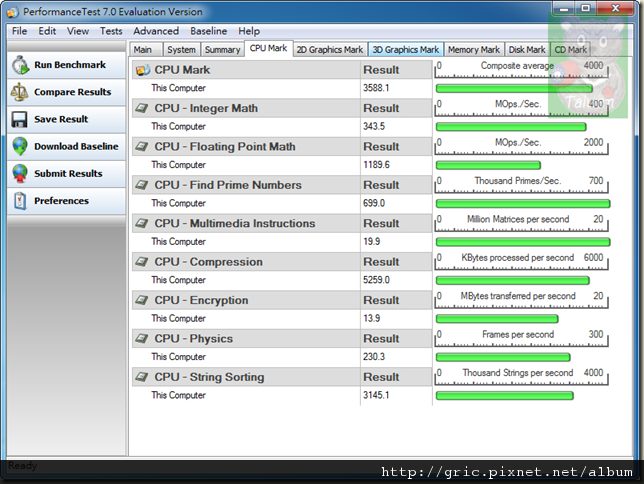Open the Help menu
644x484 pixels.
tap(249, 31)
